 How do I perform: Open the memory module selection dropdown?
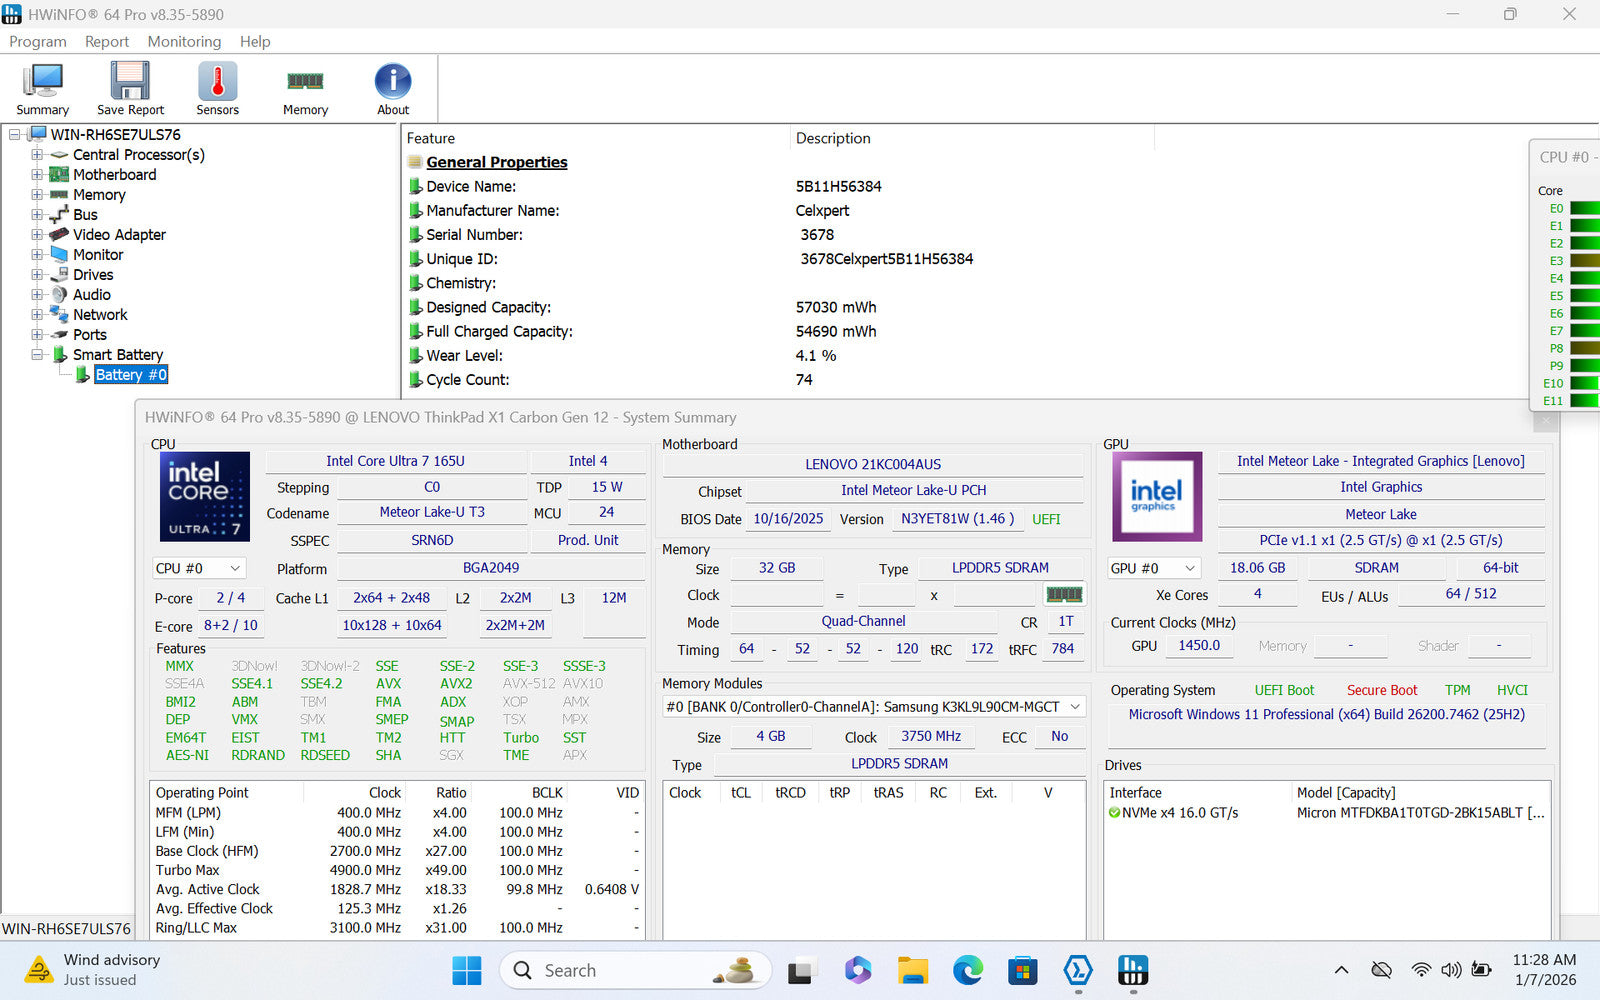(x=874, y=707)
